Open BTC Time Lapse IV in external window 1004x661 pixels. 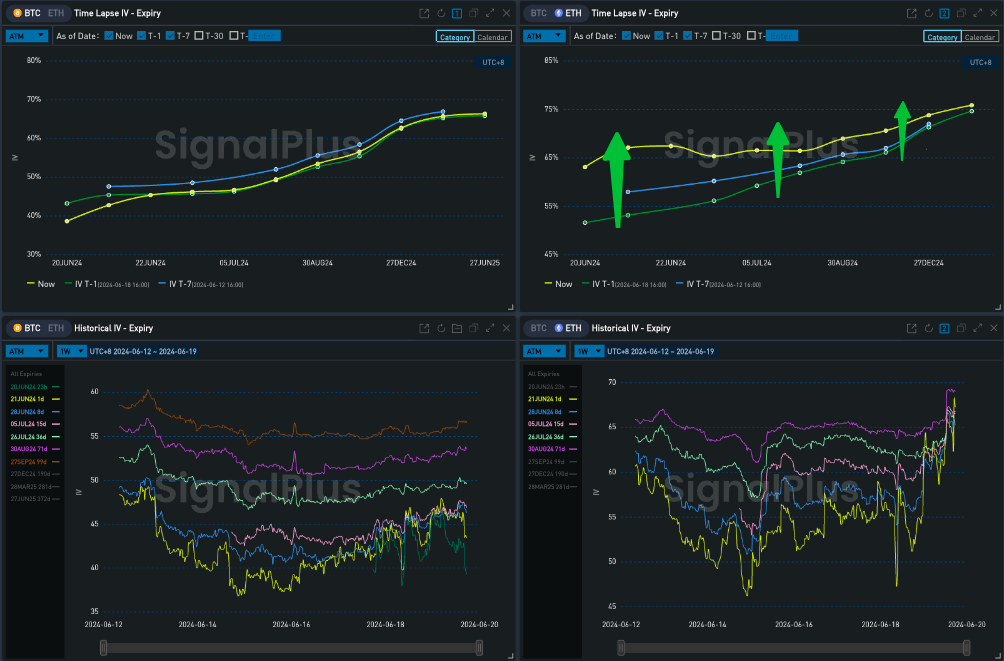(x=424, y=13)
